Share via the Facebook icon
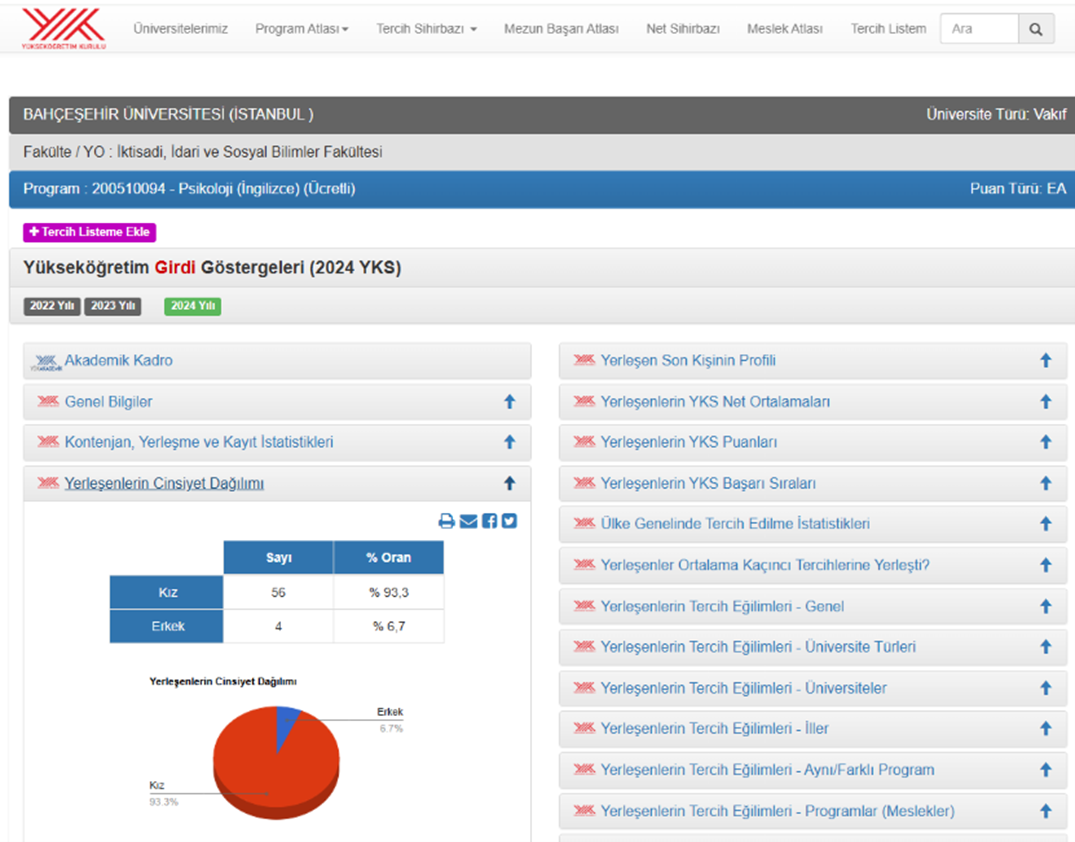 point(489,521)
